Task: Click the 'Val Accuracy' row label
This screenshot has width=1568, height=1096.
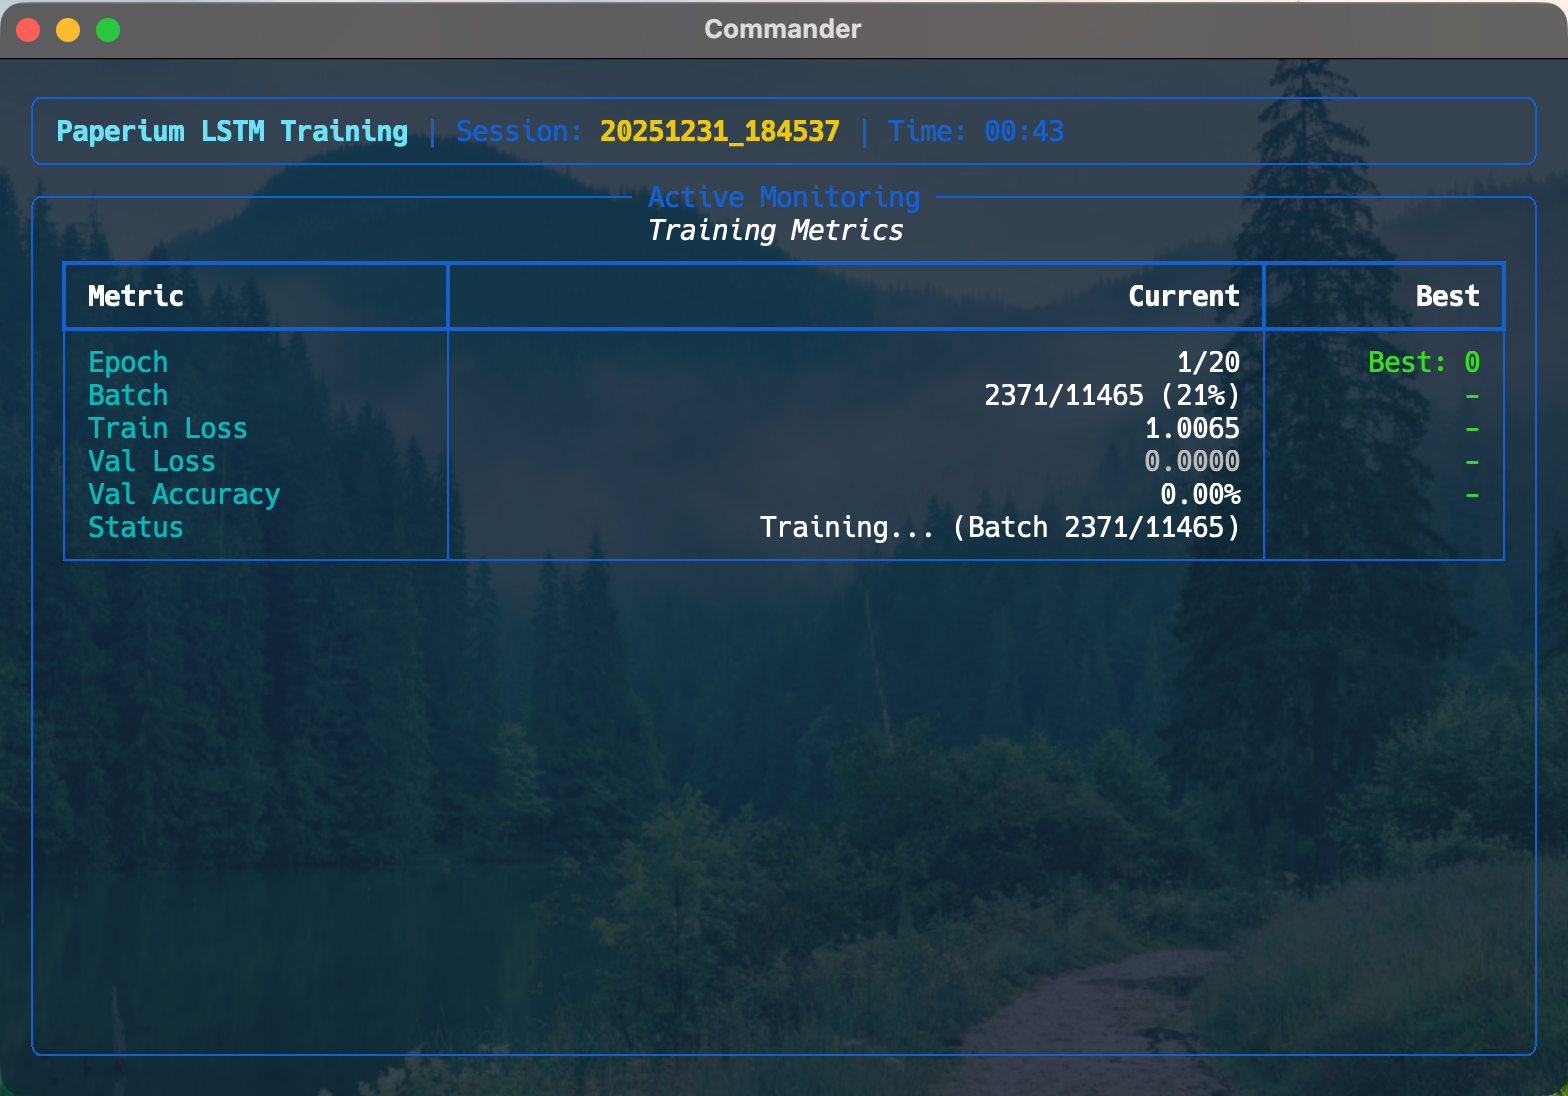Action: (184, 494)
